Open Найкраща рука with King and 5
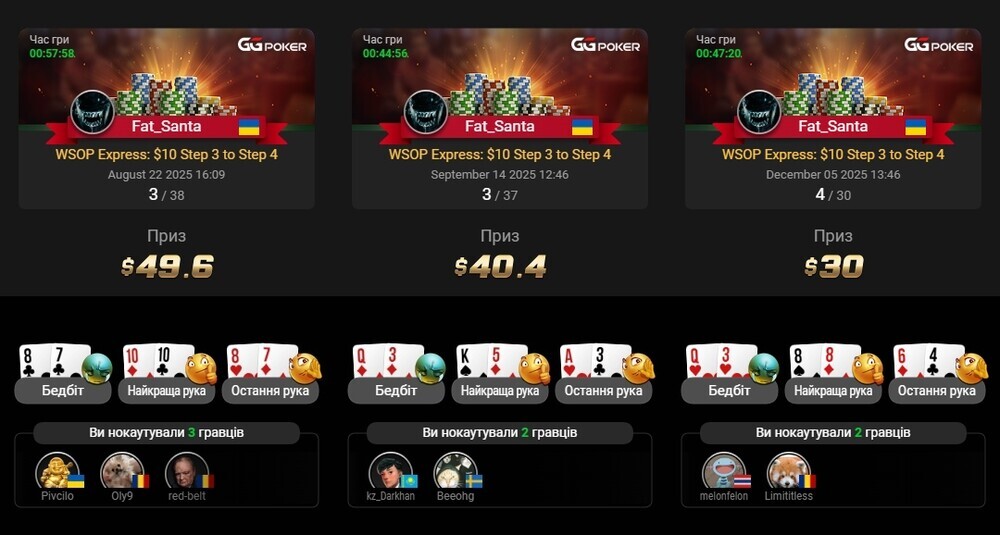Screen dimensions: 1000x535 [x=500, y=374]
